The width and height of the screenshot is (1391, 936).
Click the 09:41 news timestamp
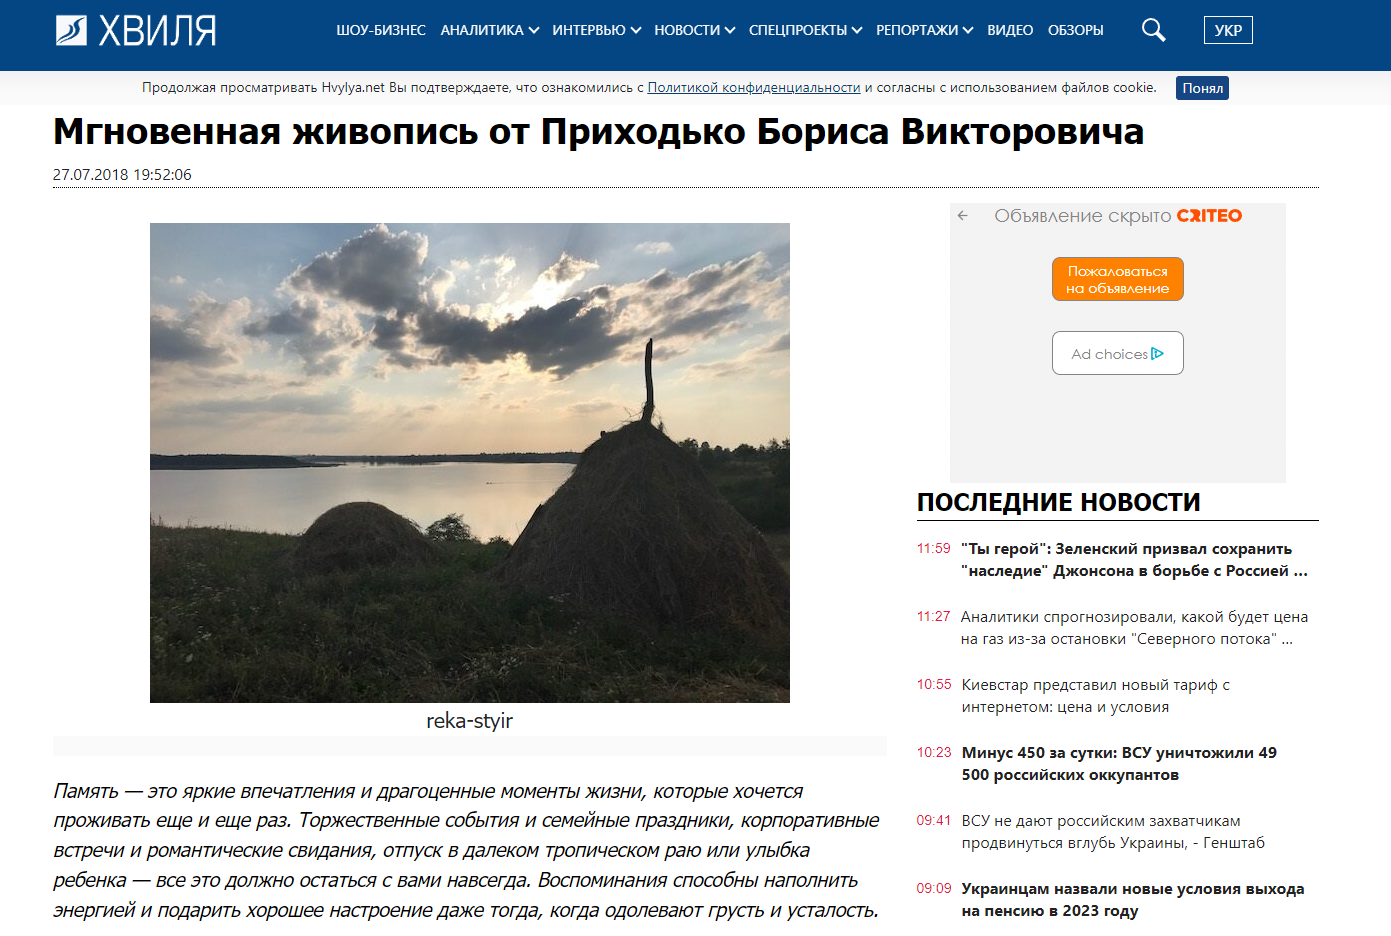tap(934, 820)
